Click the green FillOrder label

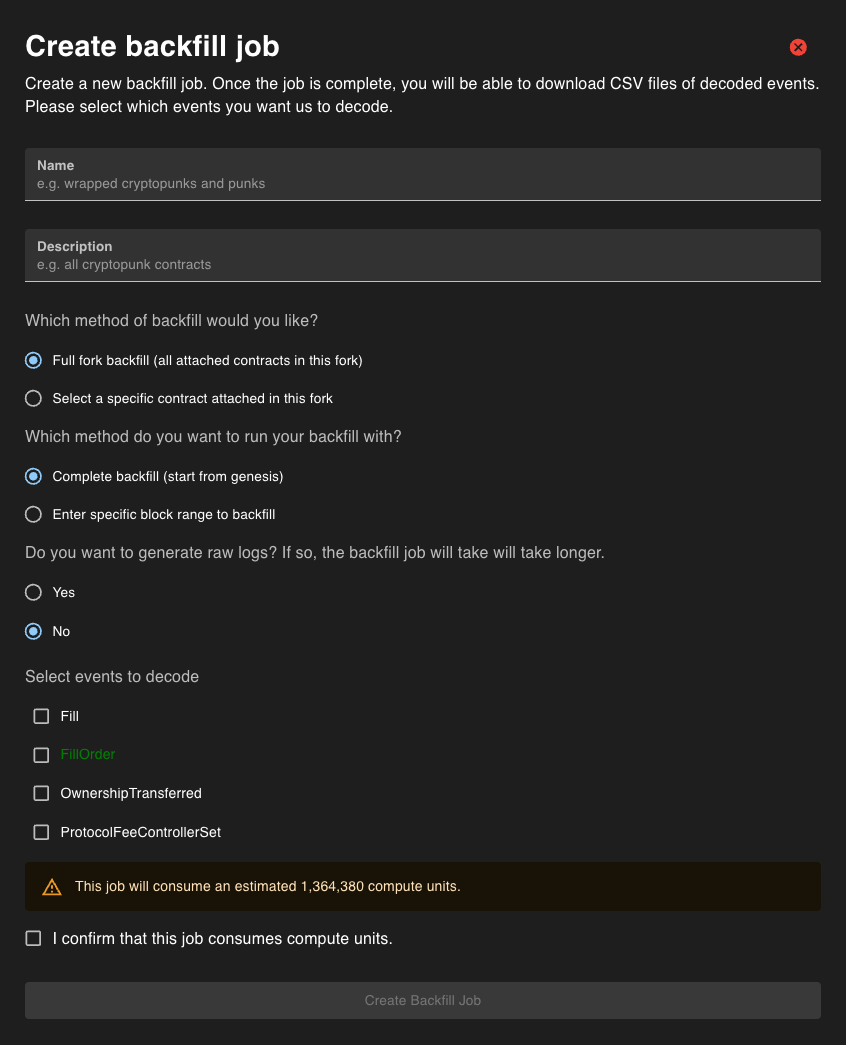(88, 755)
